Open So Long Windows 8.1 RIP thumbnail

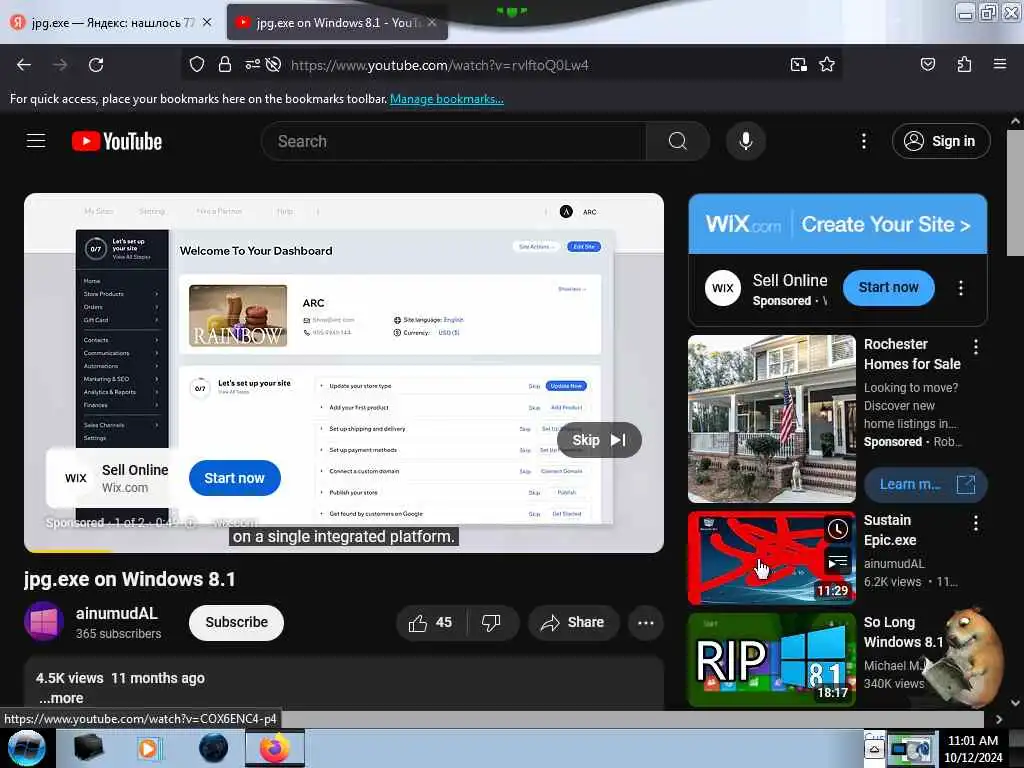771,660
